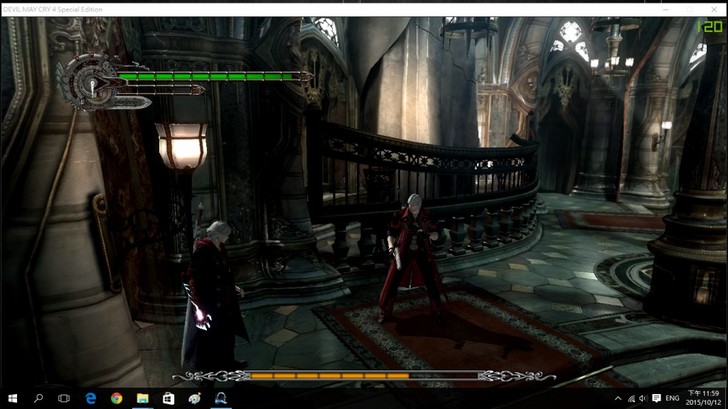This screenshot has height=409, width=728.
Task: Open the volume speaker tray icon
Action: 643,398
